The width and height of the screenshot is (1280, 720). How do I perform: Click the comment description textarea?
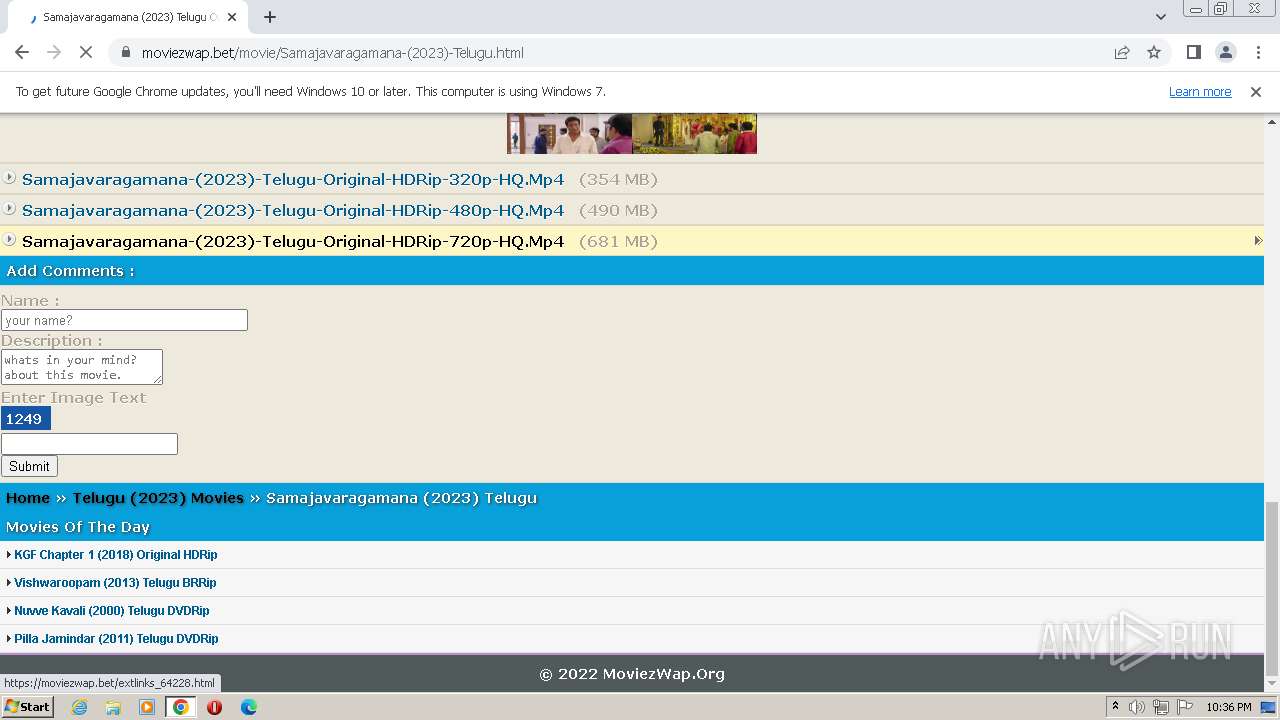pos(82,367)
